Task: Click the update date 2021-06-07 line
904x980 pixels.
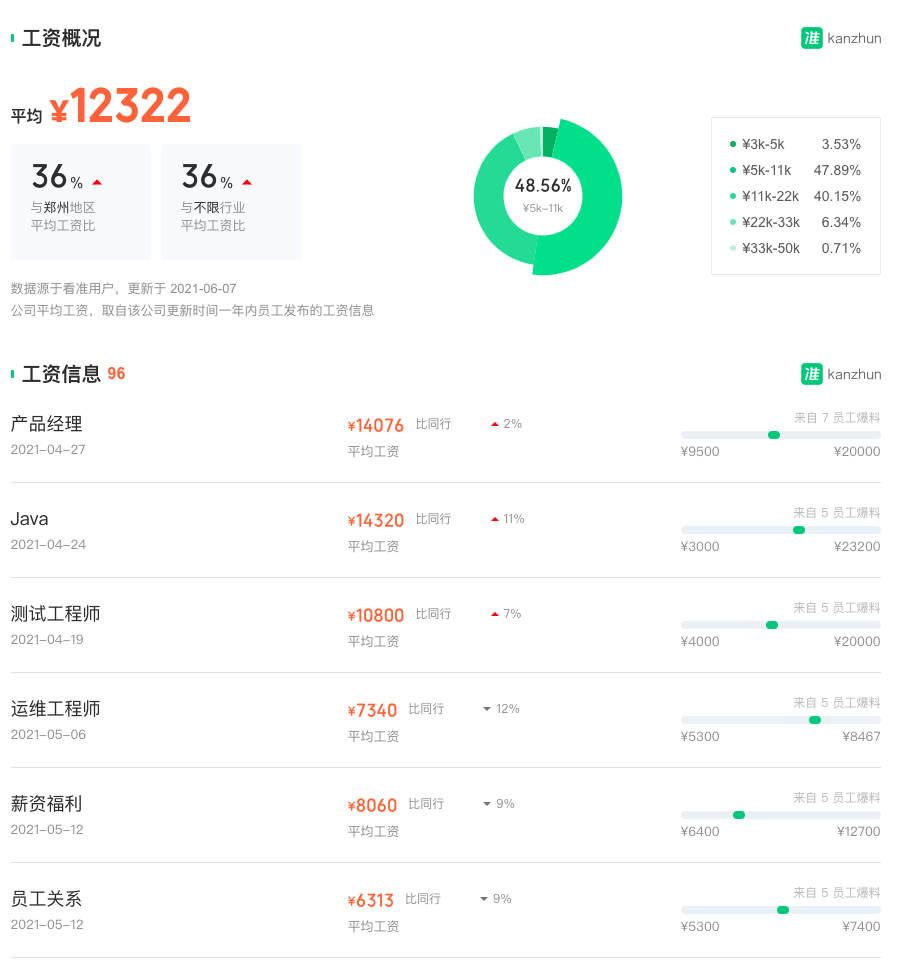Action: click(124, 289)
